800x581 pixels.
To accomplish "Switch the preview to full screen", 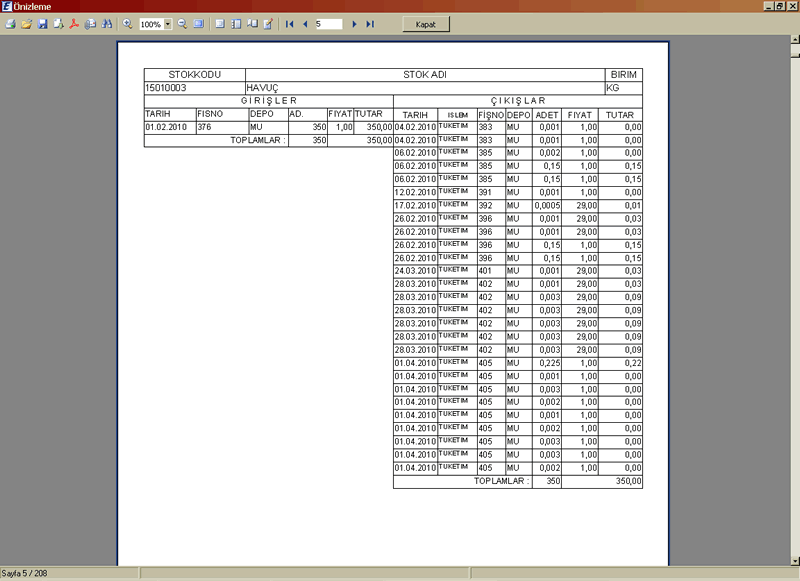I will (199, 23).
